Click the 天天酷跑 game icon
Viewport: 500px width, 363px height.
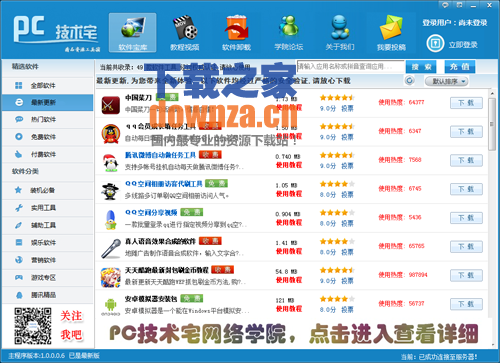[x=111, y=277]
